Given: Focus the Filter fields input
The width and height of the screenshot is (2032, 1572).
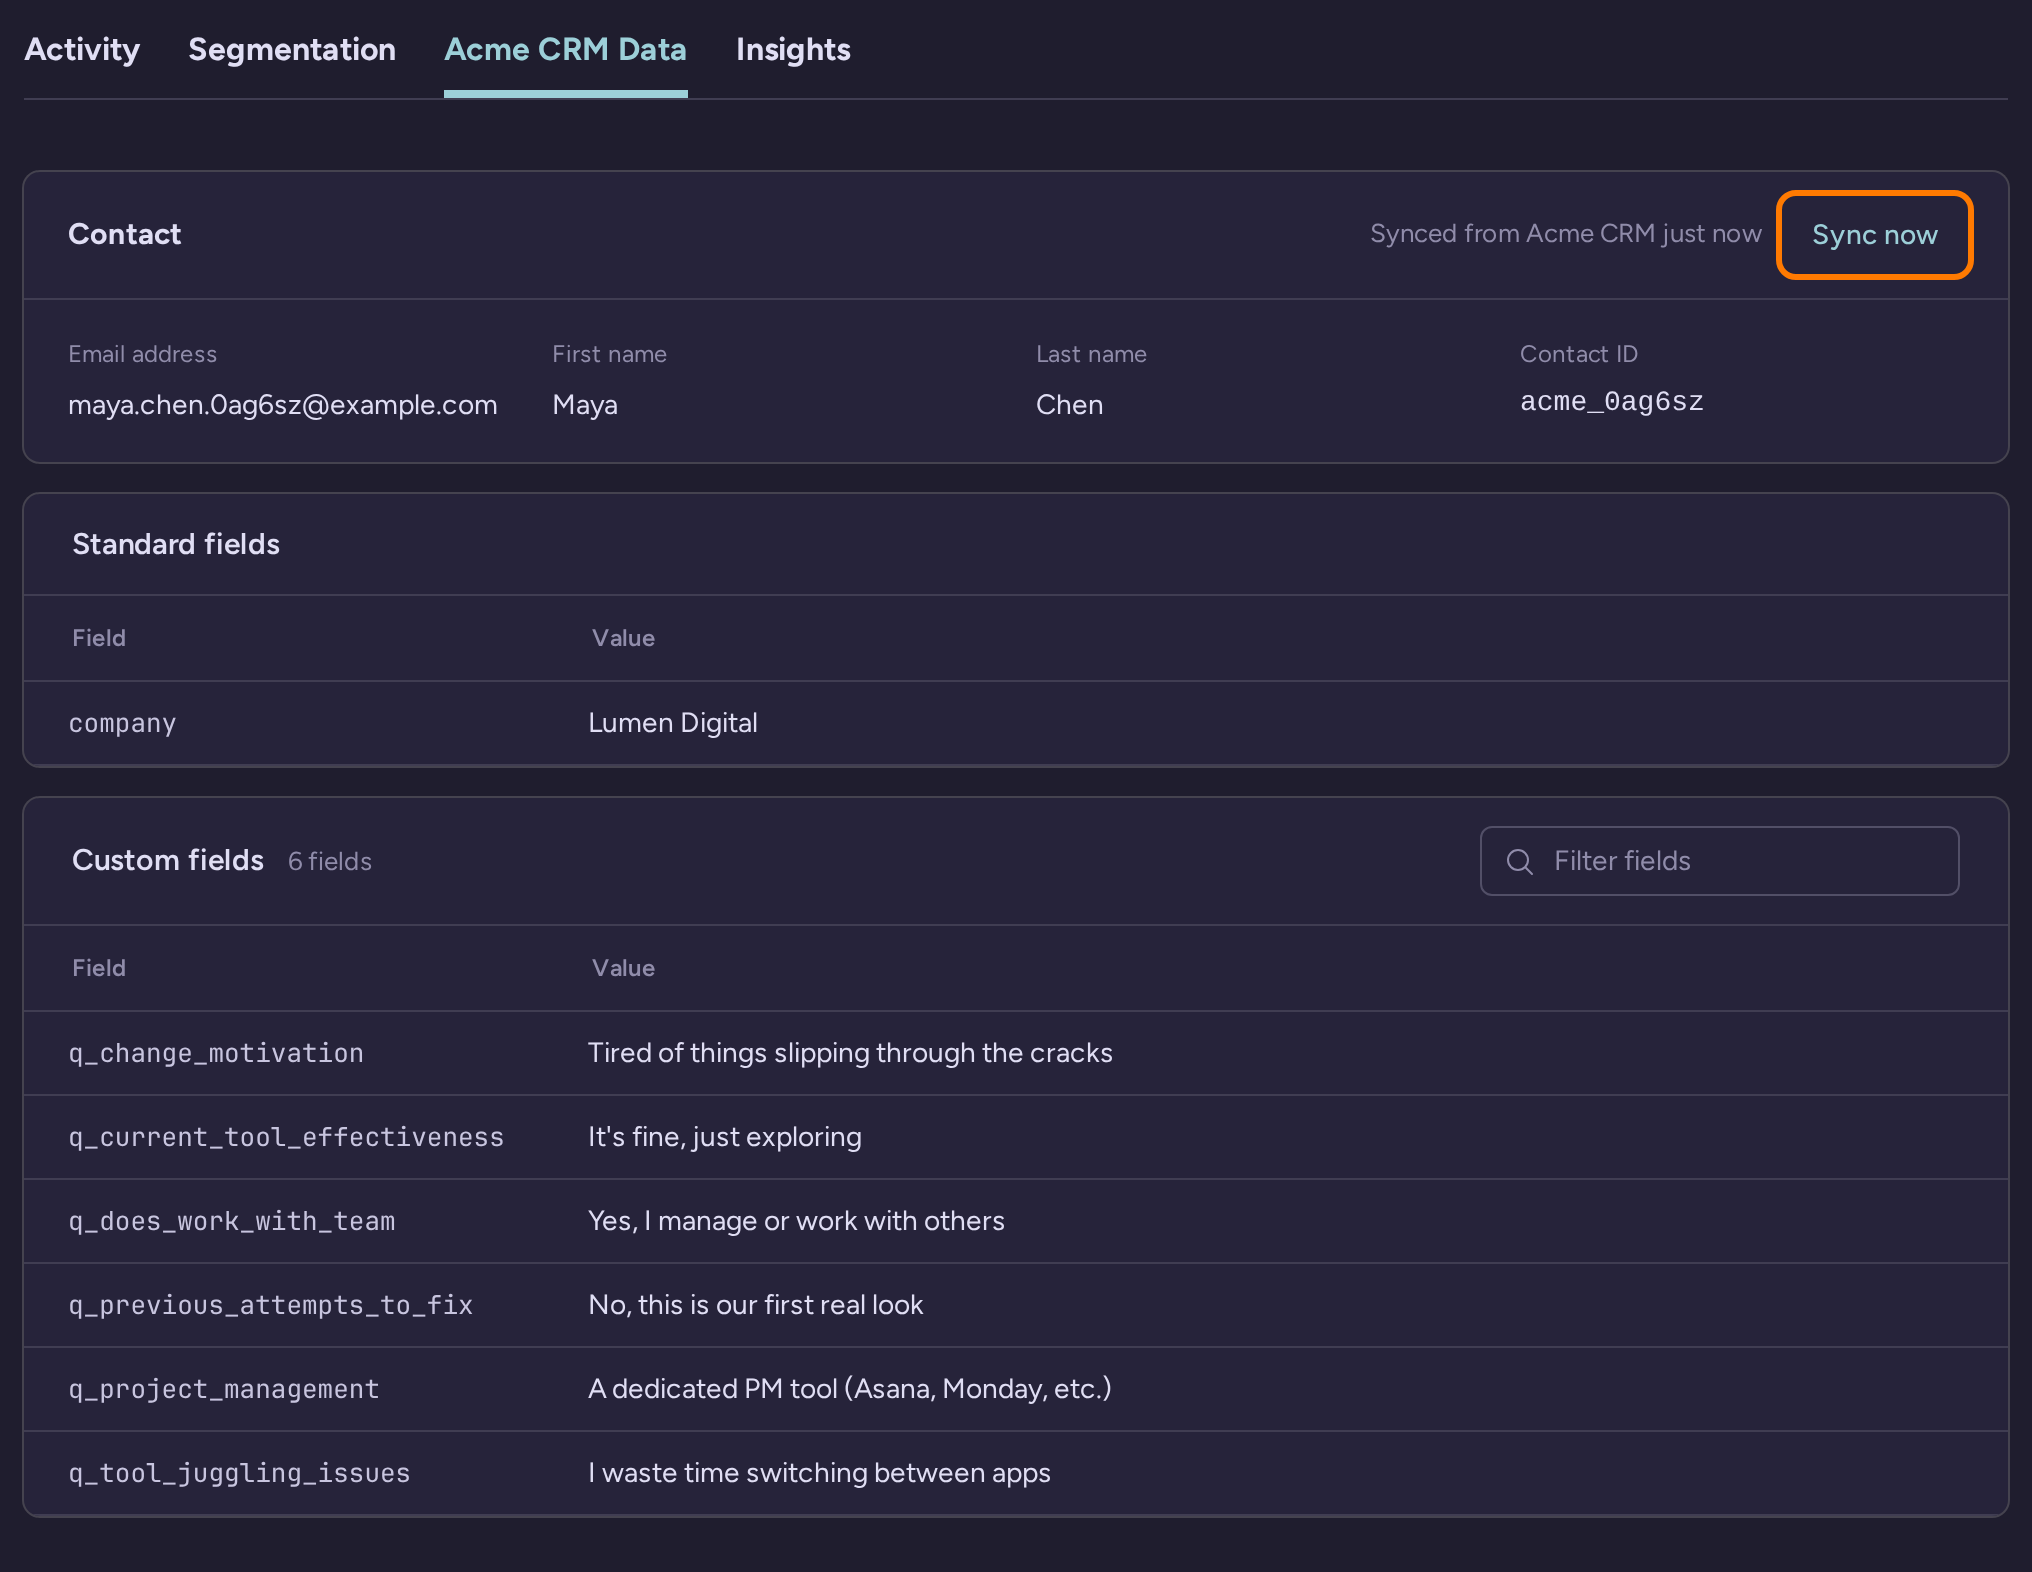Looking at the screenshot, I should coord(1719,861).
